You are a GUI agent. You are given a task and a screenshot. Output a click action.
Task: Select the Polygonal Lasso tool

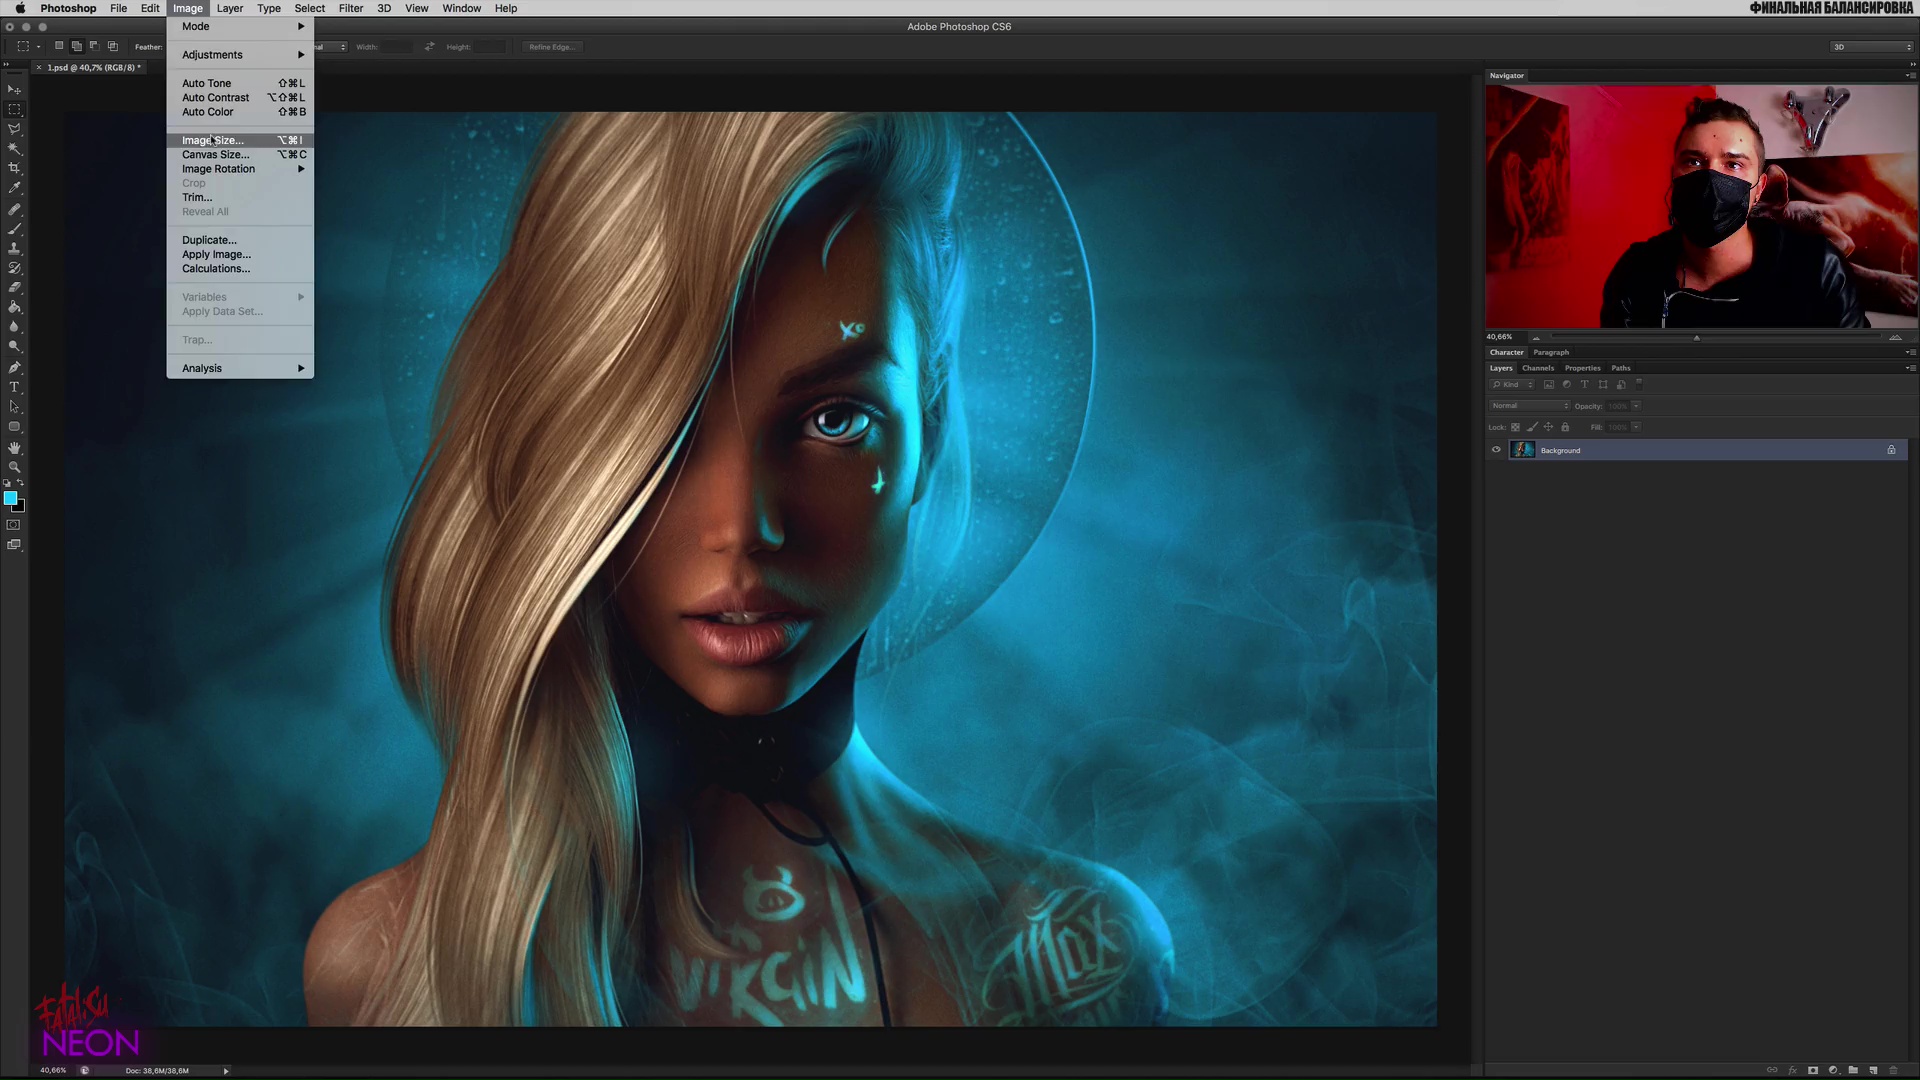[x=14, y=129]
